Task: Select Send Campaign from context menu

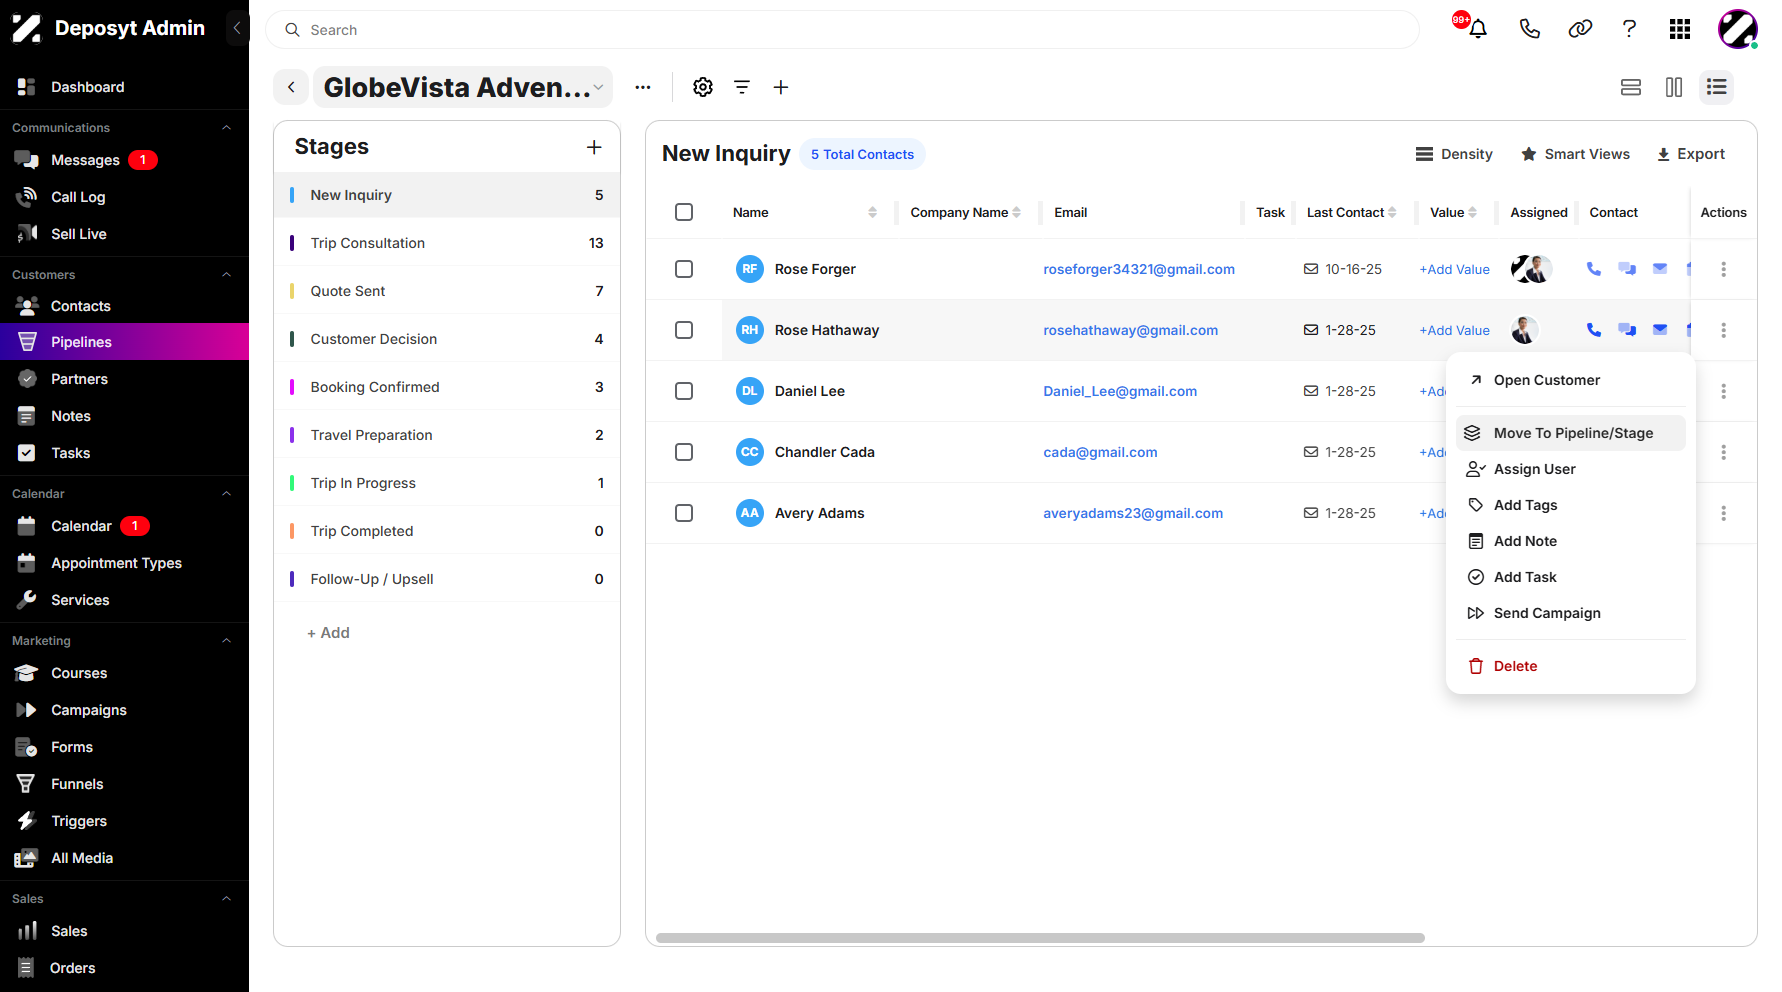Action: [1571, 613]
